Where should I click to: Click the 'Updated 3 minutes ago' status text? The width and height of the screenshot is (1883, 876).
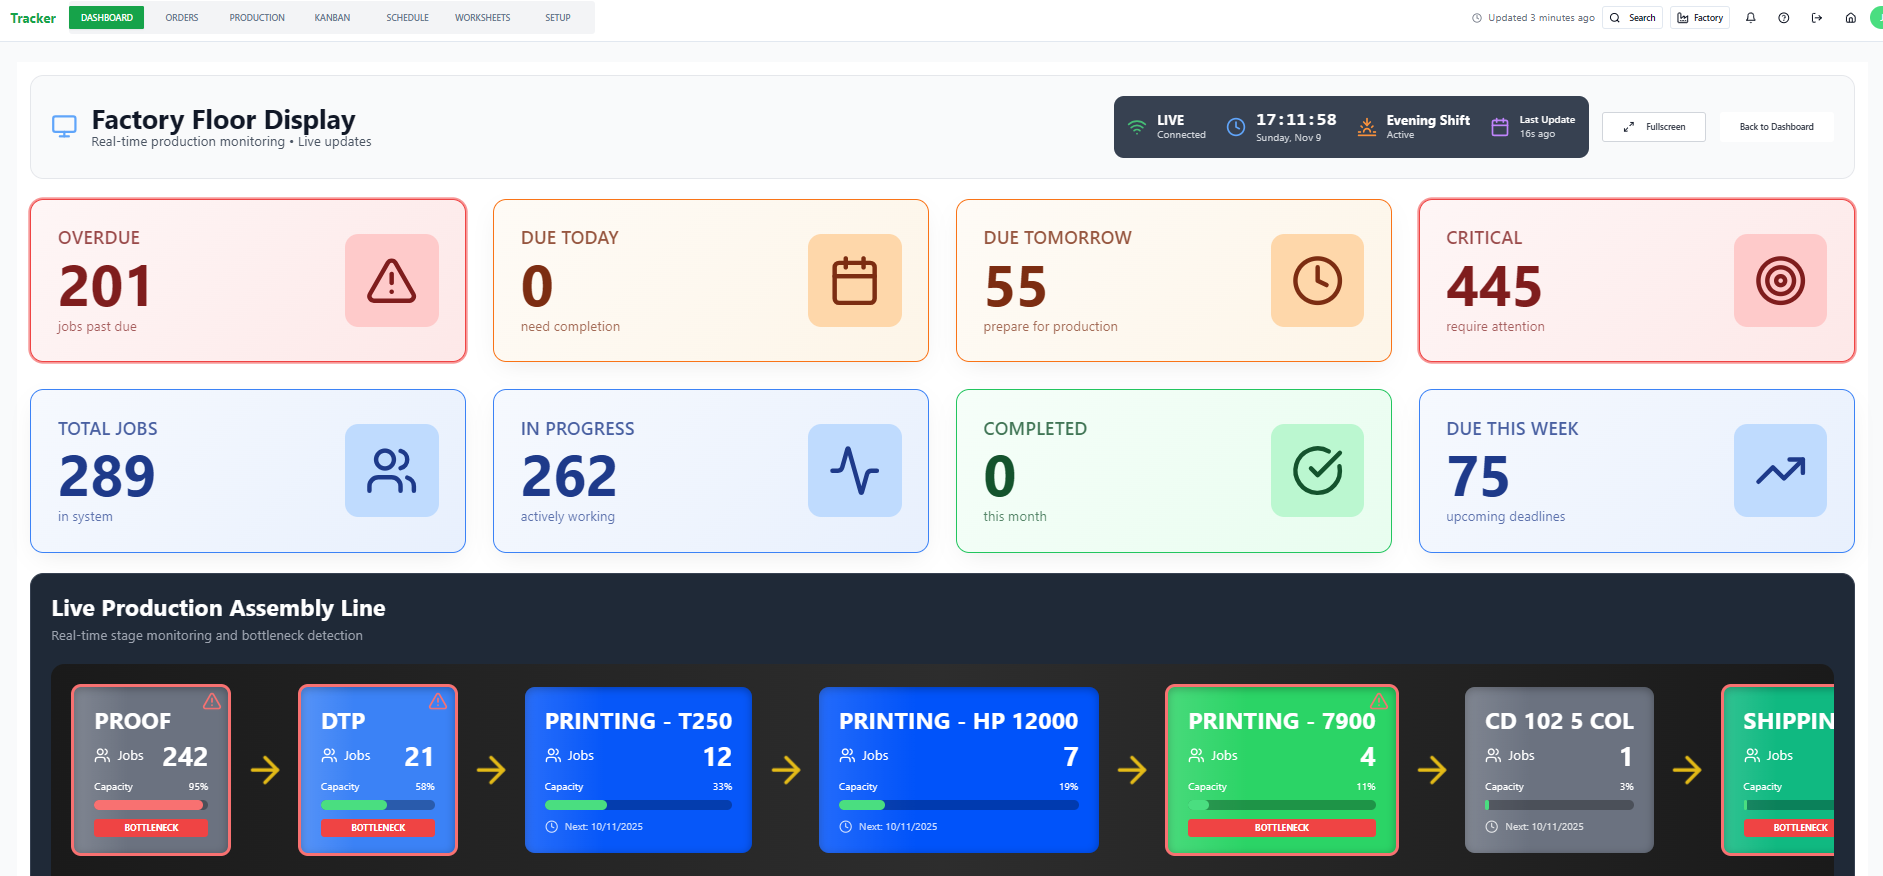[1541, 18]
